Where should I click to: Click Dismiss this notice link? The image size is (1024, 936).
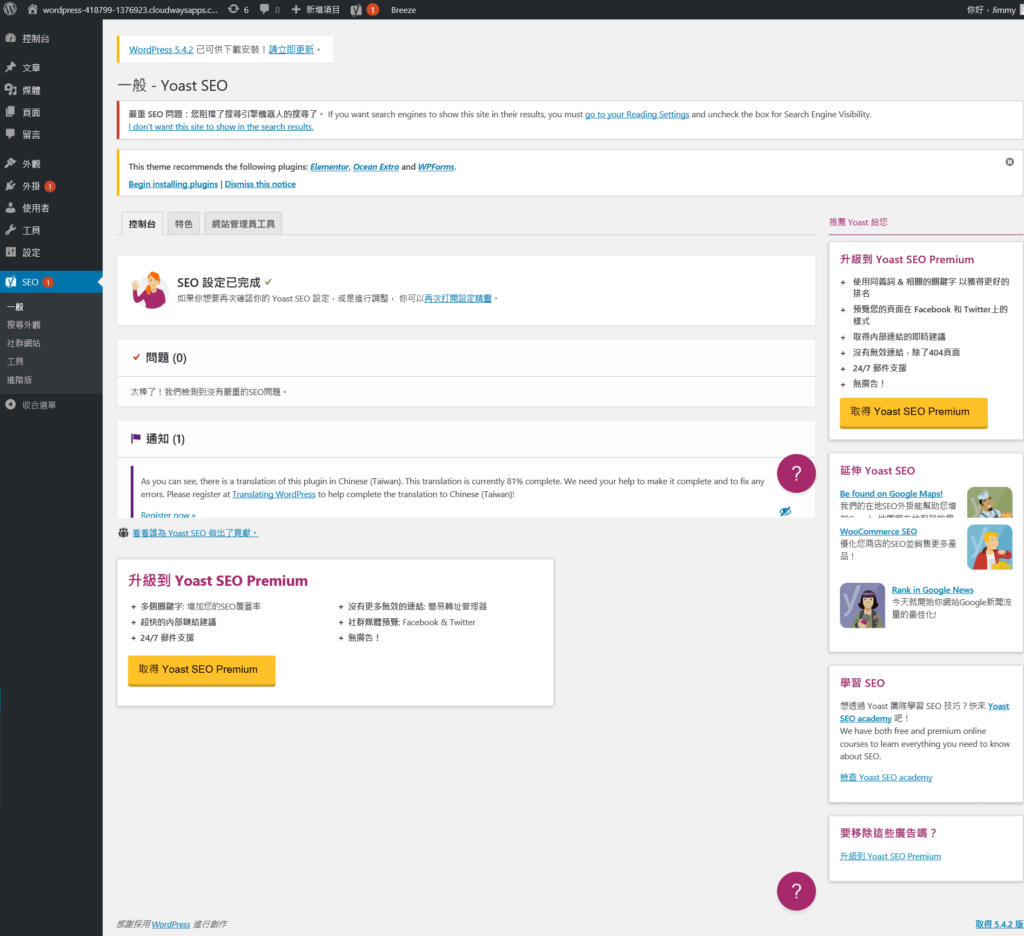[260, 184]
